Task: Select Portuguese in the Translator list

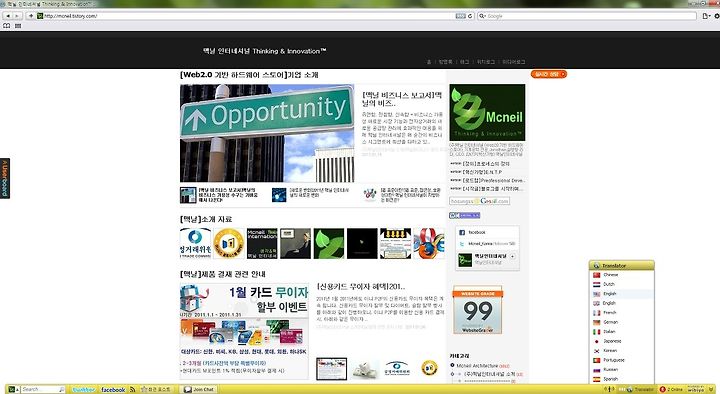Action: pyautogui.click(x=622, y=360)
